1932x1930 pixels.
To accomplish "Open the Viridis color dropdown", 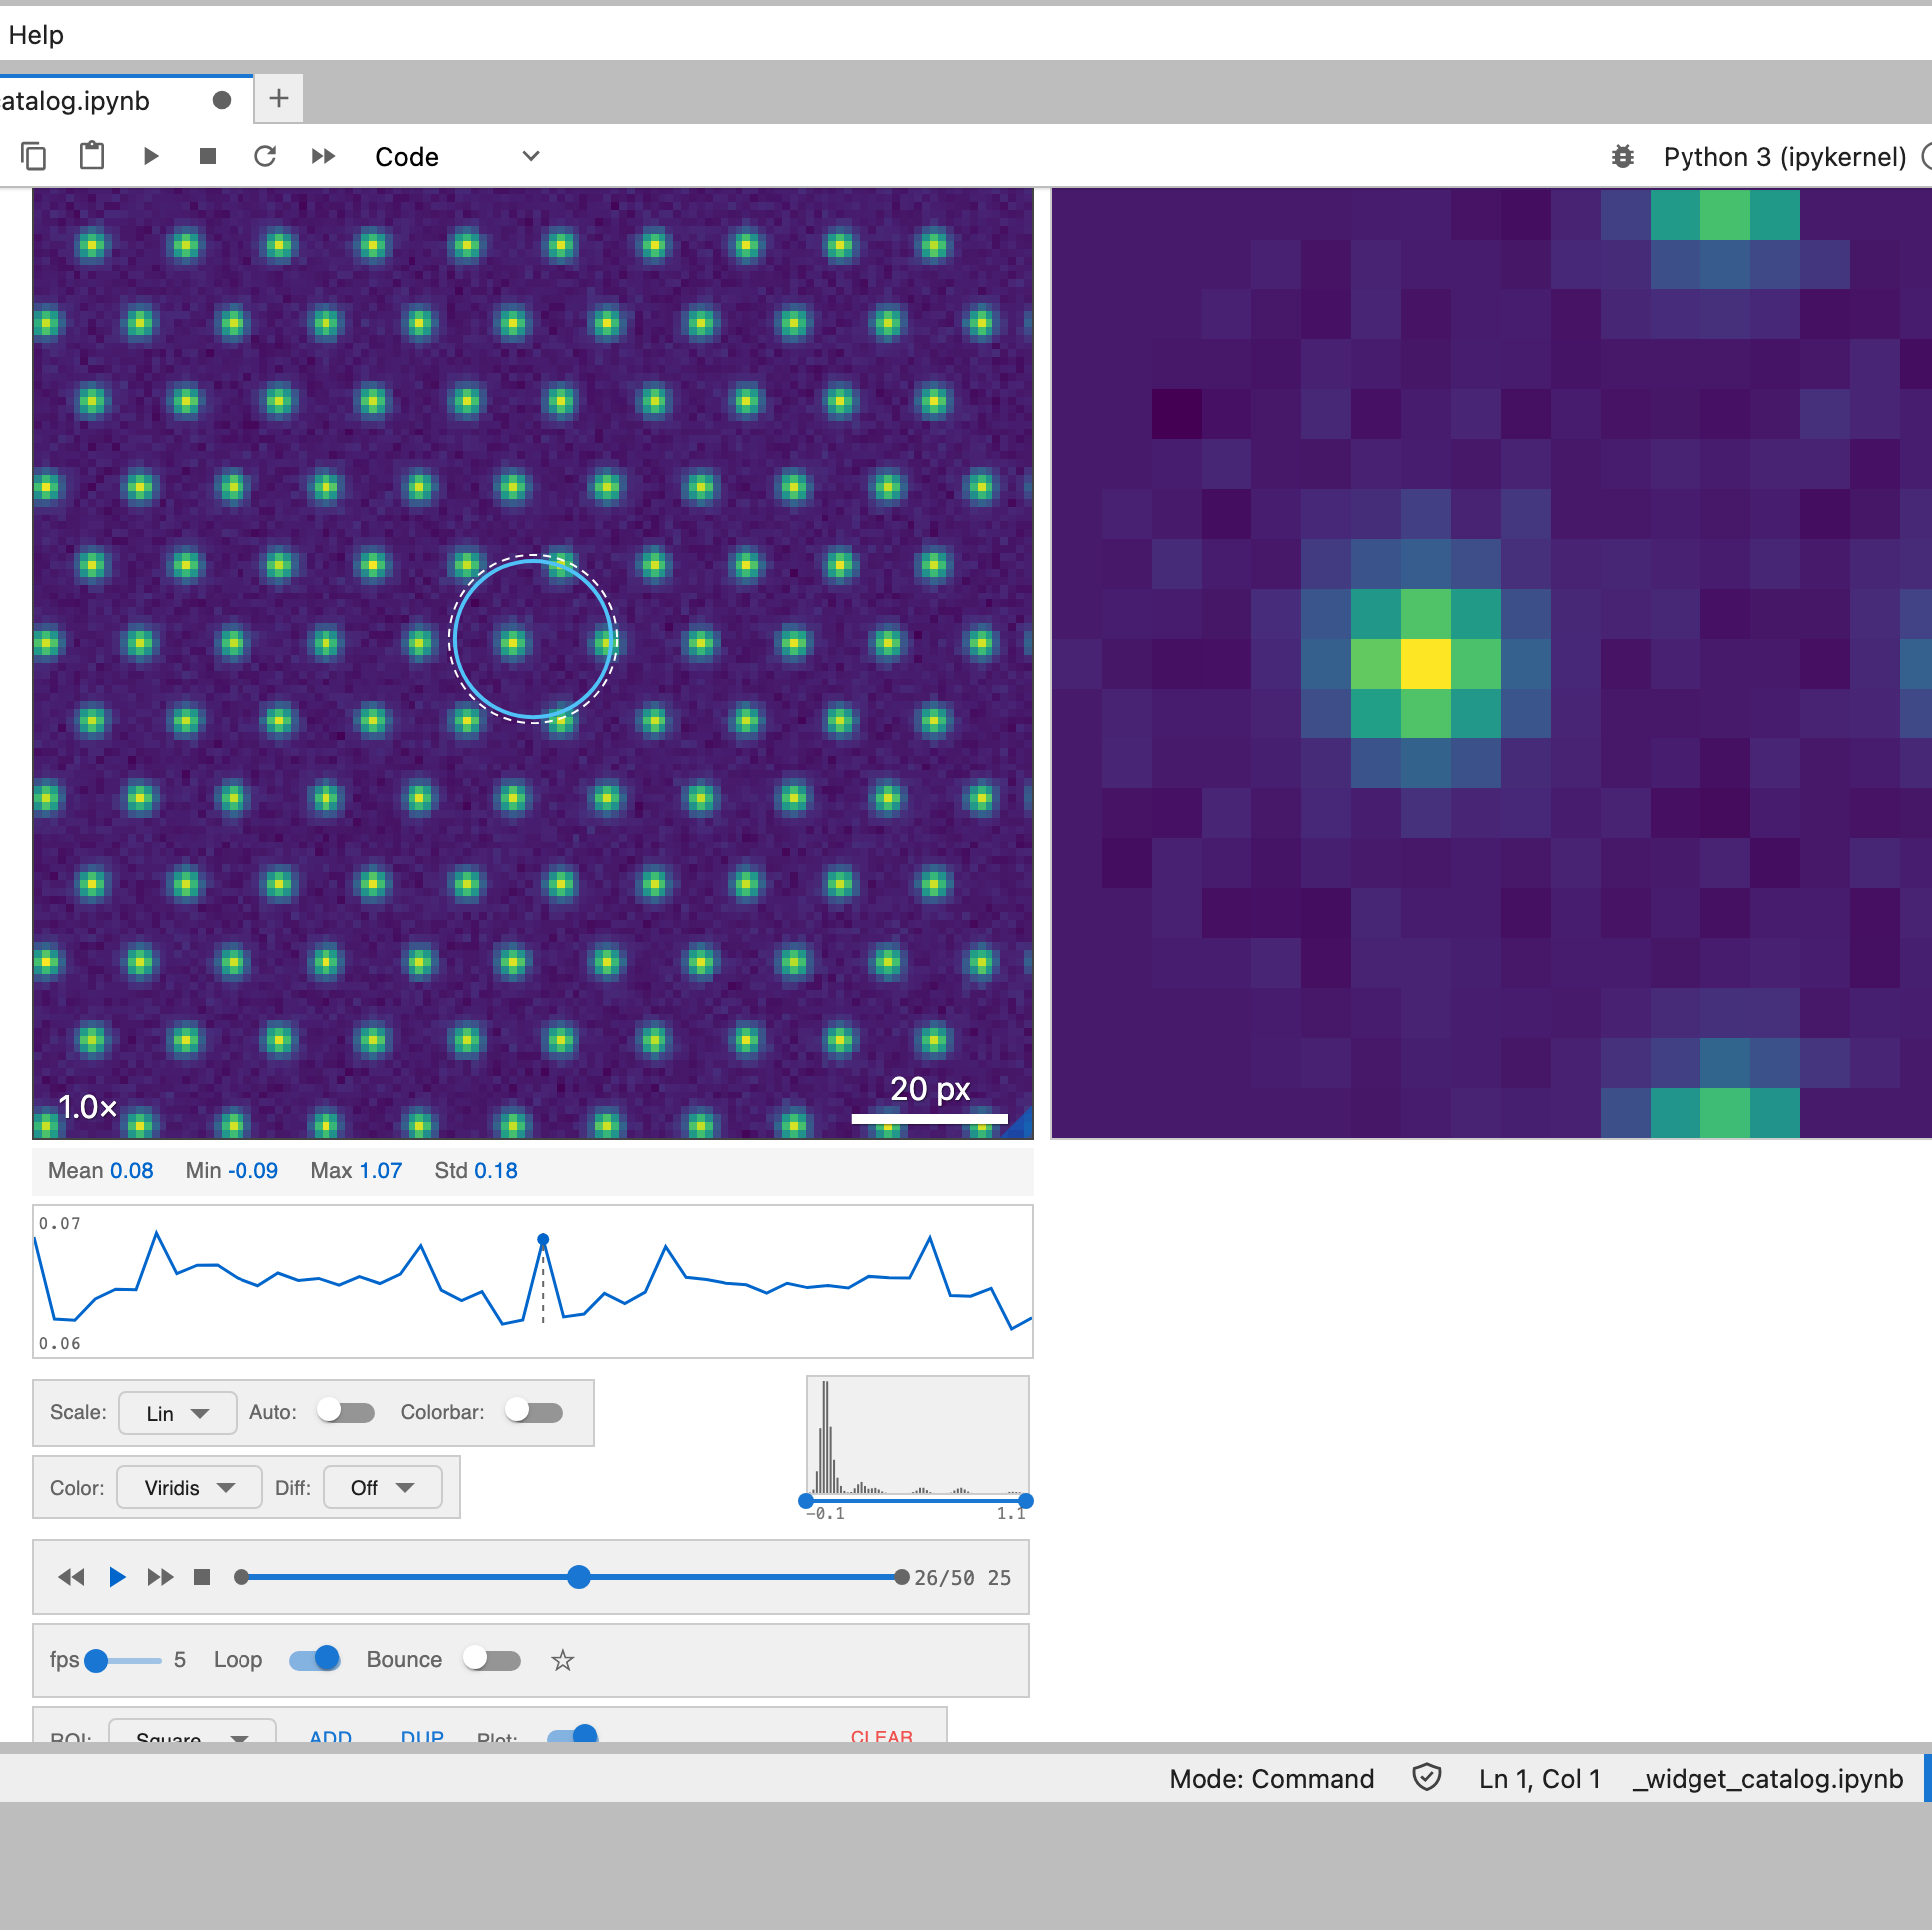I will 189,1488.
